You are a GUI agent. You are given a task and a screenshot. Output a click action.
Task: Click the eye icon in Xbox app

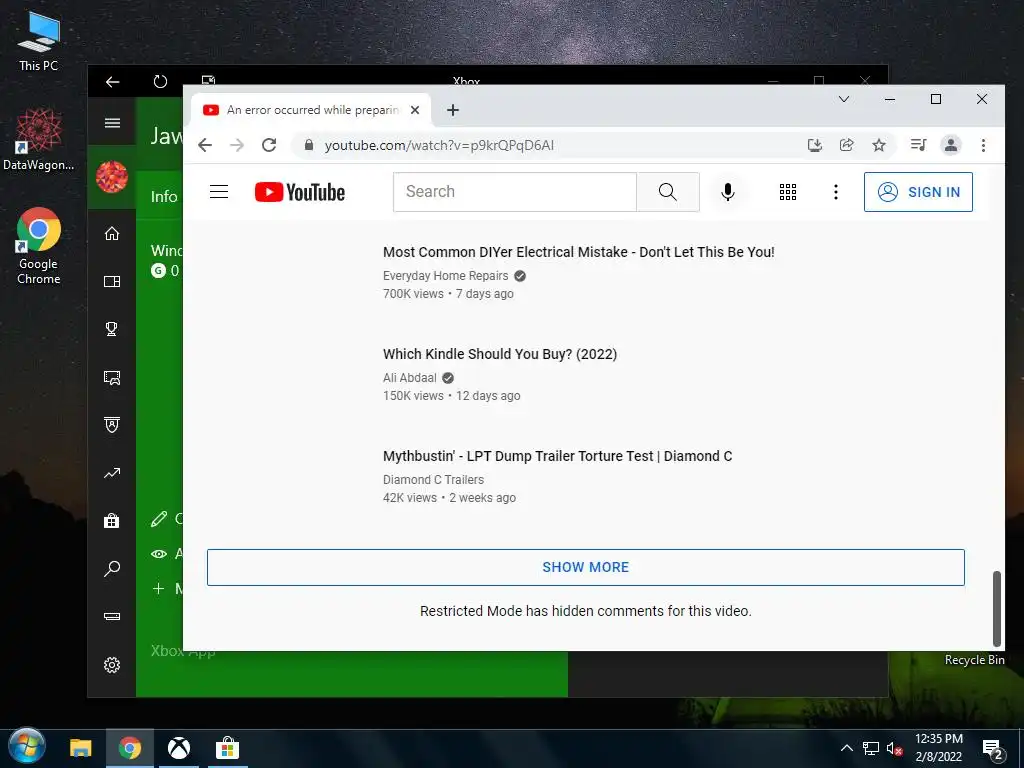159,554
